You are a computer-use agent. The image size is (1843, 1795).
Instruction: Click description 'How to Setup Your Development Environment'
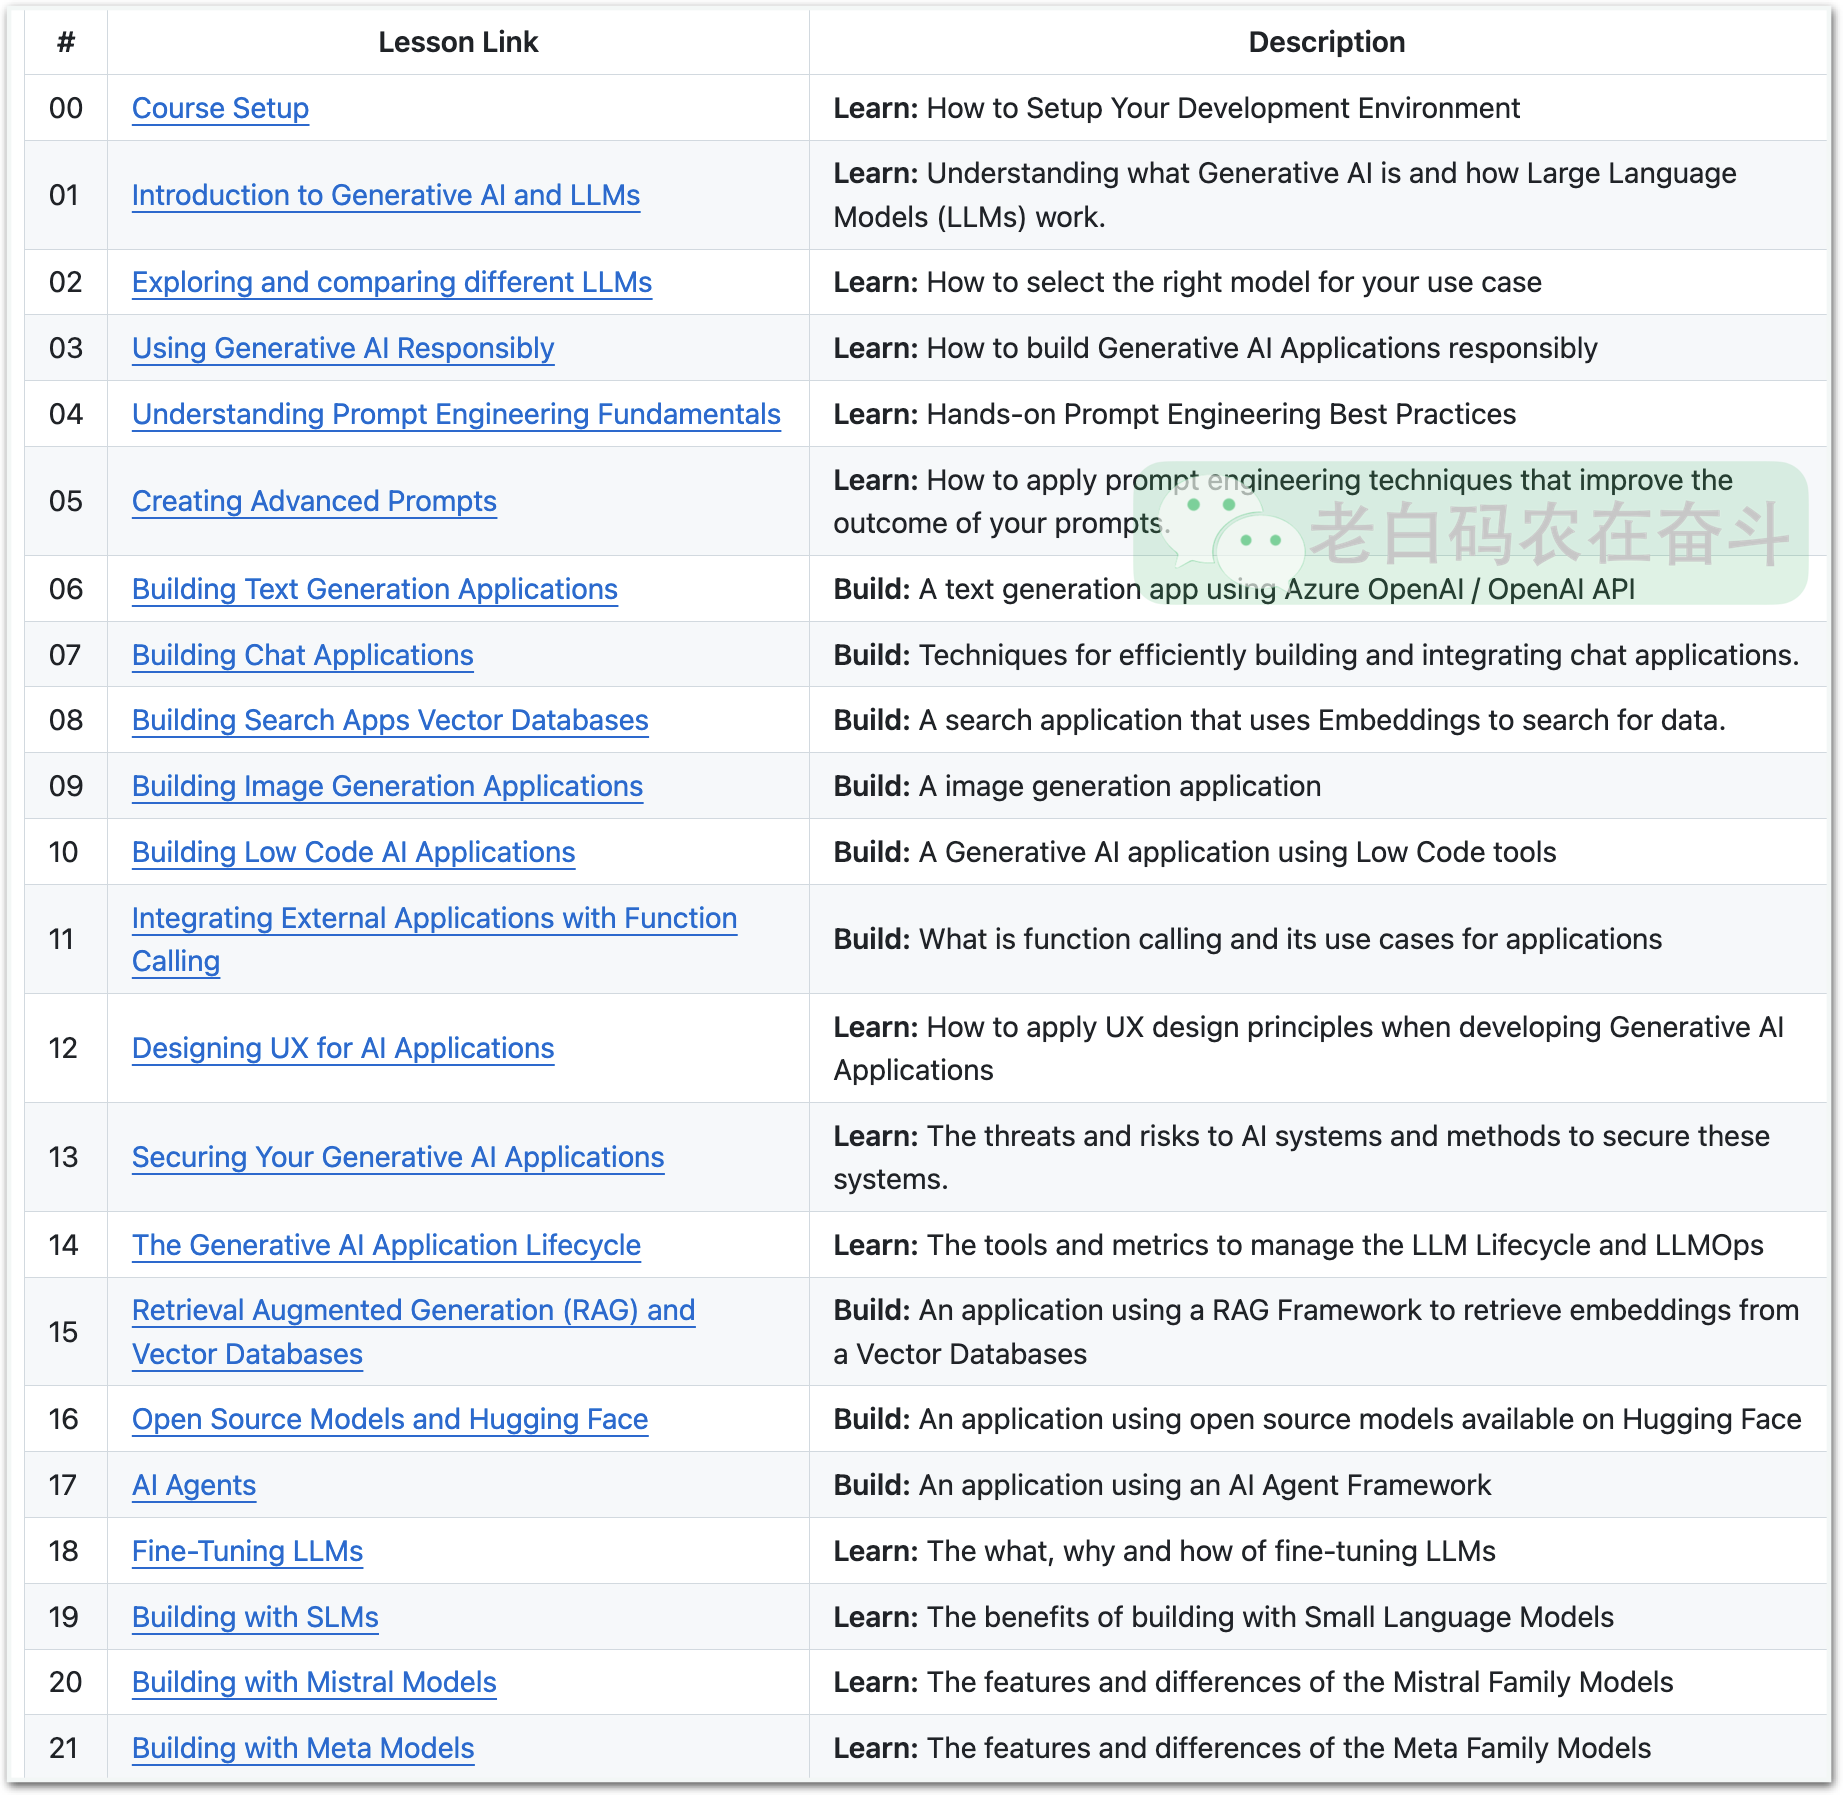(1223, 108)
